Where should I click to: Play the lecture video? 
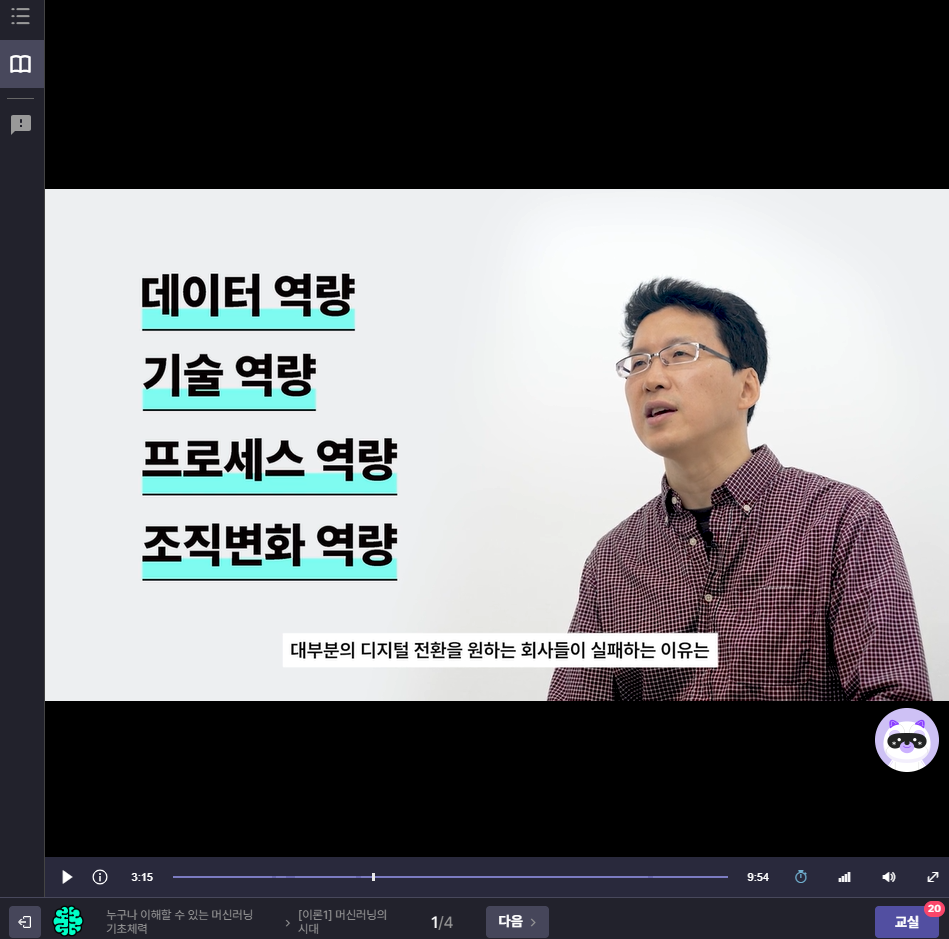[67, 877]
